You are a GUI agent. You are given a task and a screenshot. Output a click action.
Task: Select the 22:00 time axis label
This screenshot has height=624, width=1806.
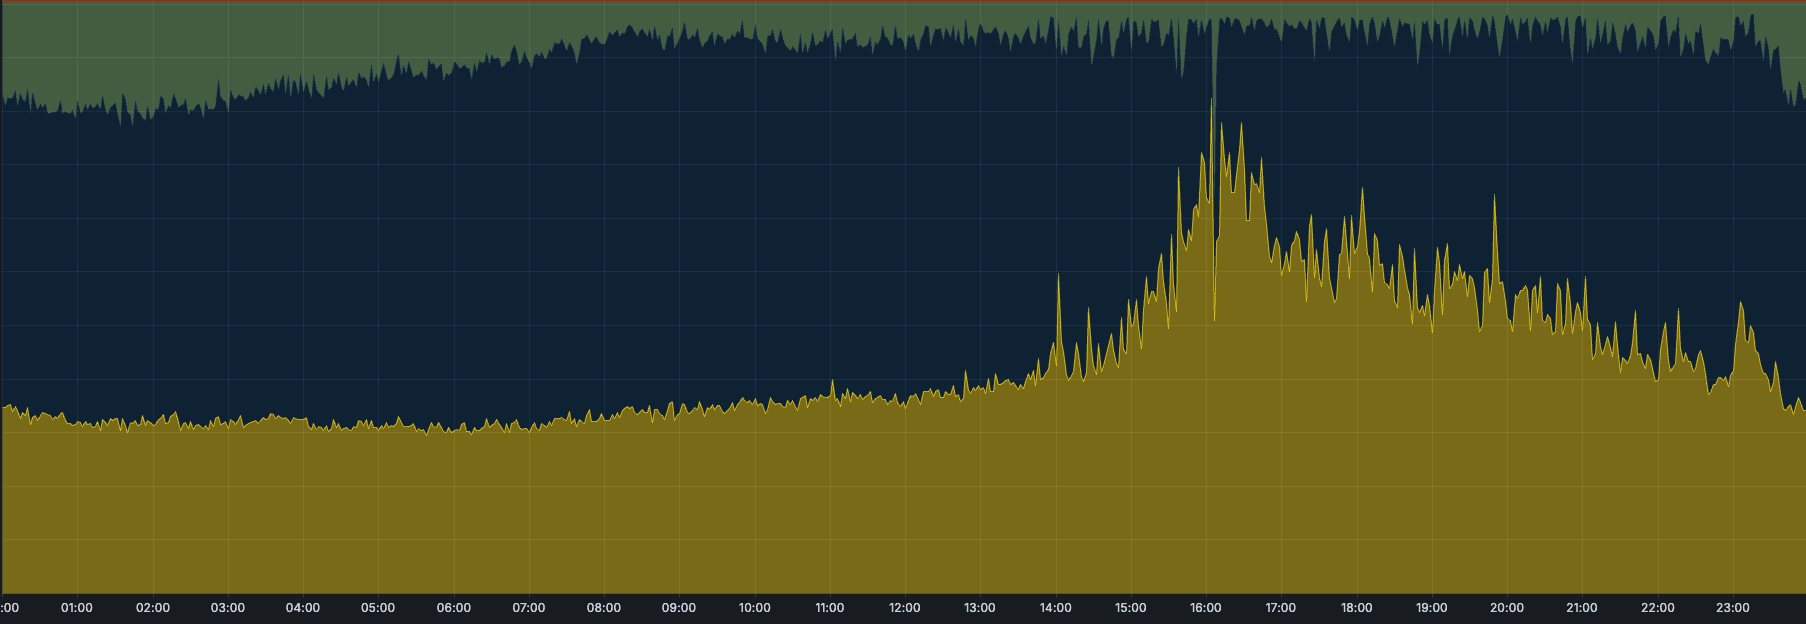point(1657,608)
